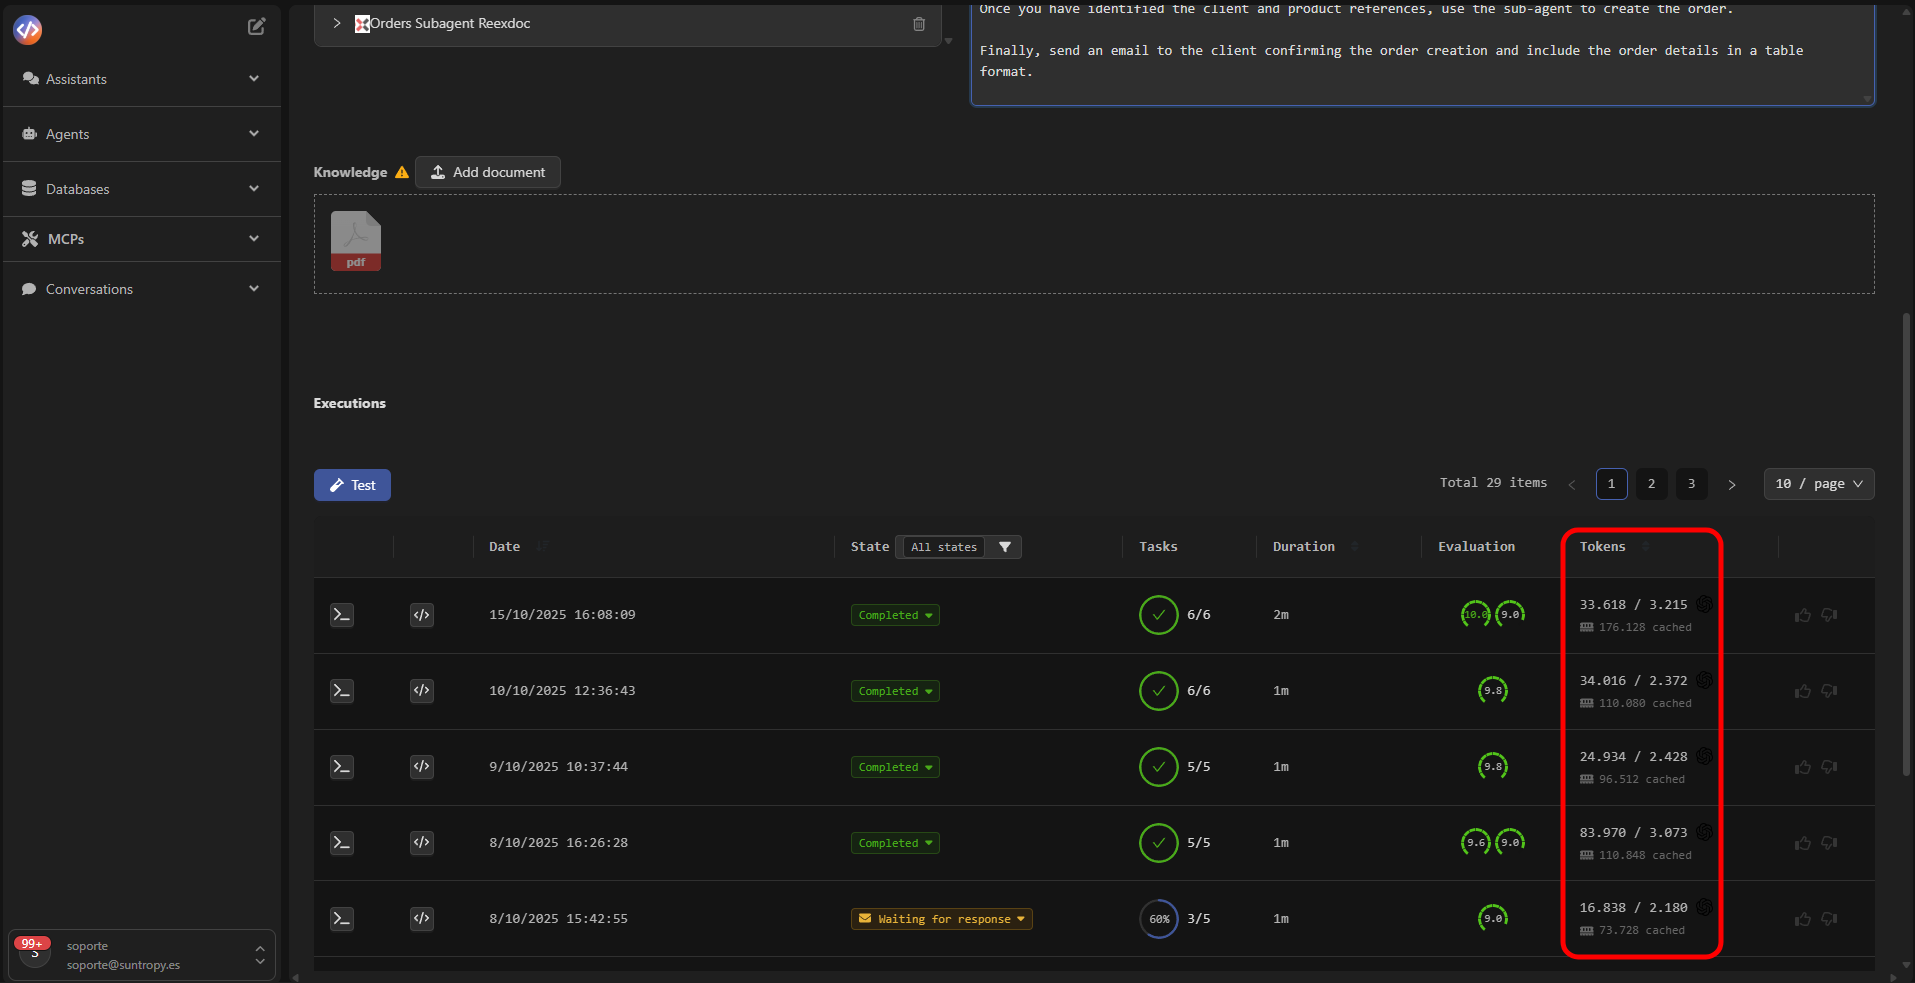Viewport: 1915px width, 983px height.
Task: Thumbs up the 15/10/2025 16:08:09 execution
Action: click(1803, 615)
